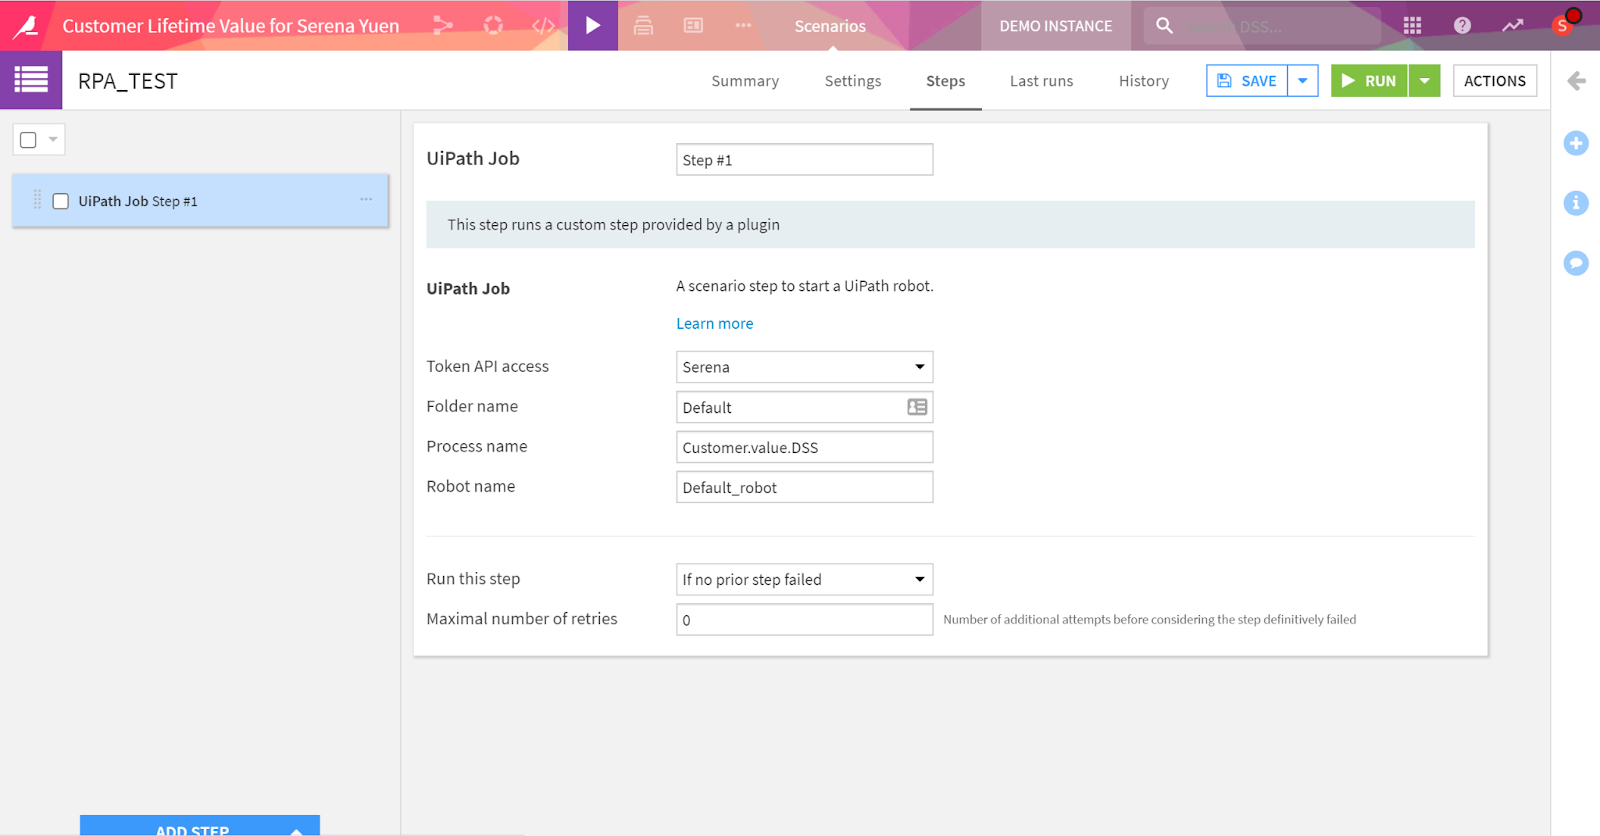Open the Dashboards icon in top bar
This screenshot has width=1600, height=836.
(x=693, y=26)
